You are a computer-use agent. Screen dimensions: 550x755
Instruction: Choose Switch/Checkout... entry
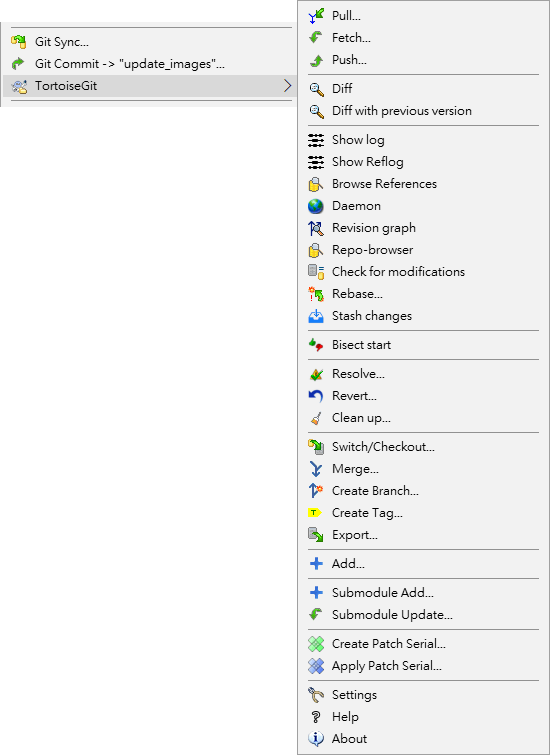tap(424, 447)
